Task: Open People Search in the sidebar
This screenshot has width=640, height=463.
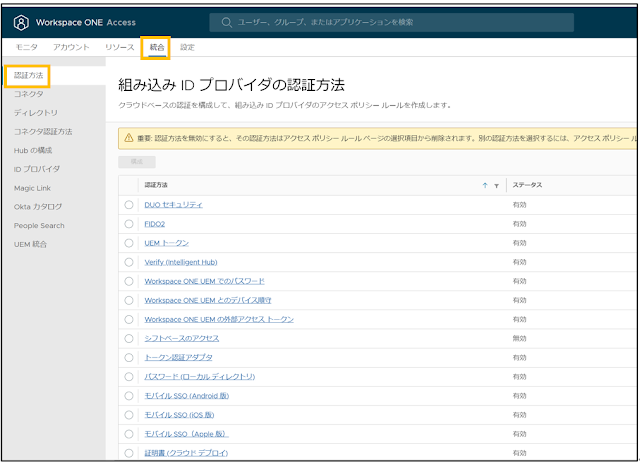Action: click(39, 225)
